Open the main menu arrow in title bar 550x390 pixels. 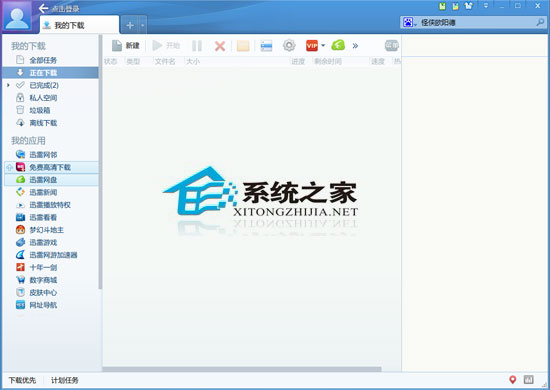coord(486,6)
